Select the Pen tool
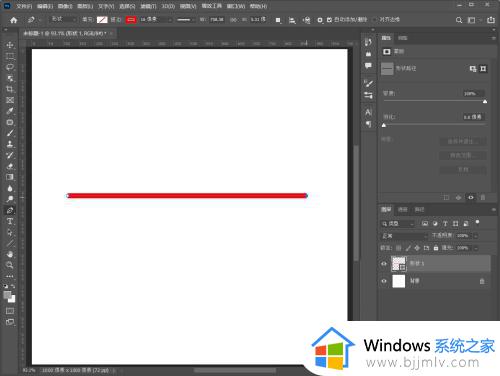Viewport: 500px width, 376px height. [10, 210]
